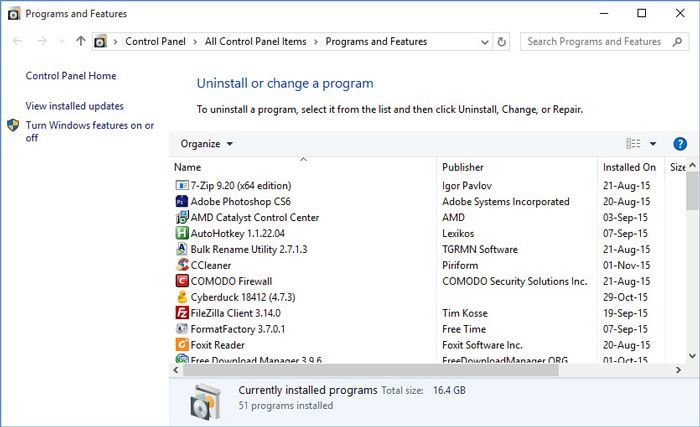Select Cyberduck 18412 (4.7.3) entry
The image size is (700, 427).
(x=243, y=297)
